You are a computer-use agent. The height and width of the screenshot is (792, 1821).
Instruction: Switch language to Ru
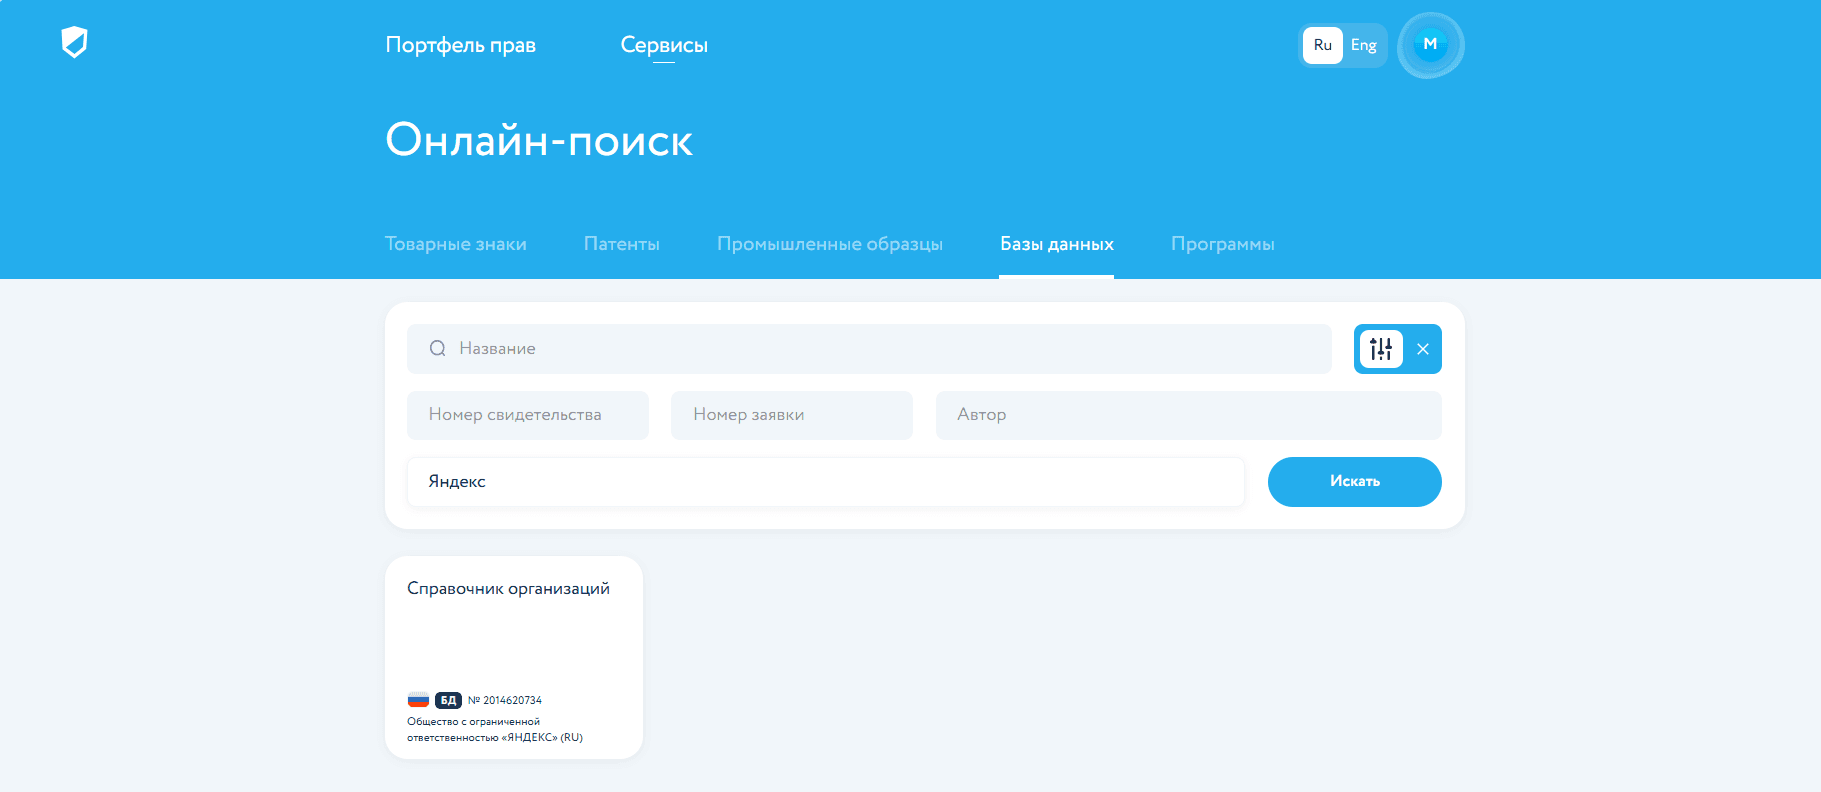click(1322, 45)
